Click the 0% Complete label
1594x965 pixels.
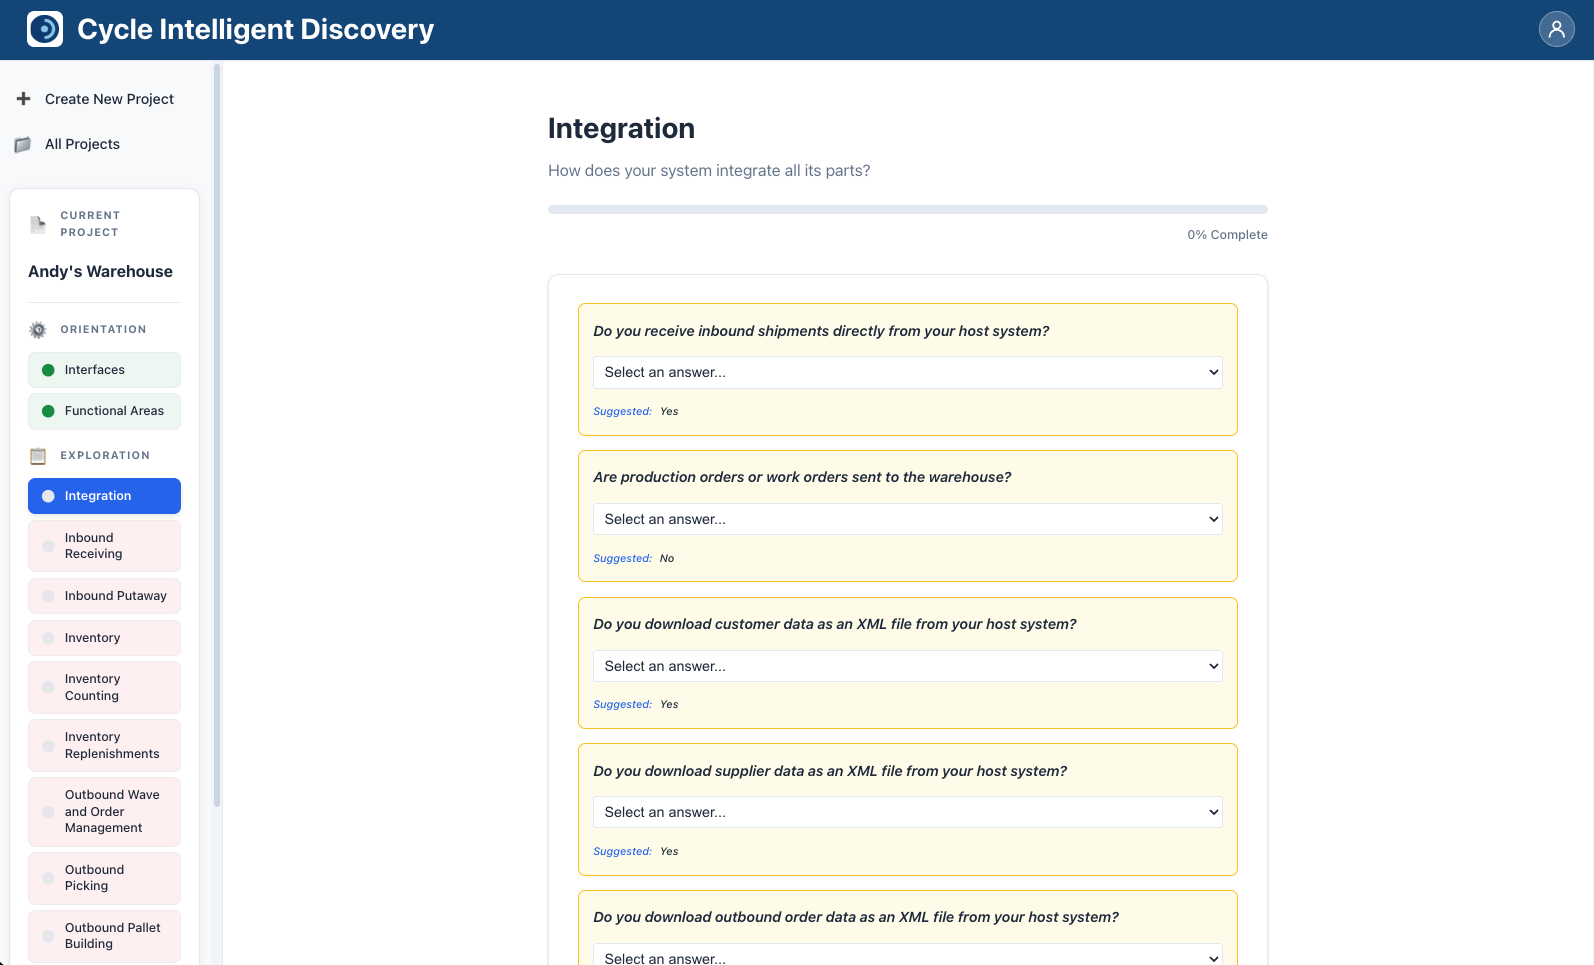pyautogui.click(x=1227, y=235)
